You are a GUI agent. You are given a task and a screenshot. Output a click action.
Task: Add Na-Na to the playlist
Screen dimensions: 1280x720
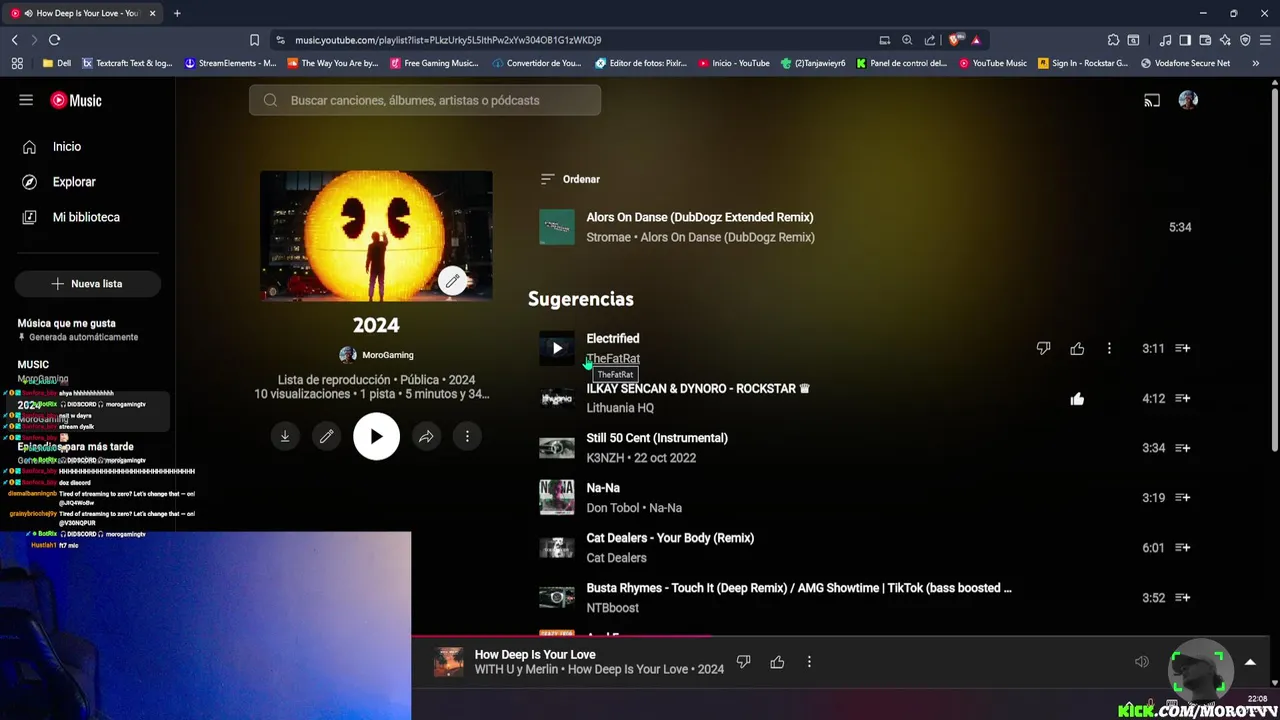[1182, 498]
